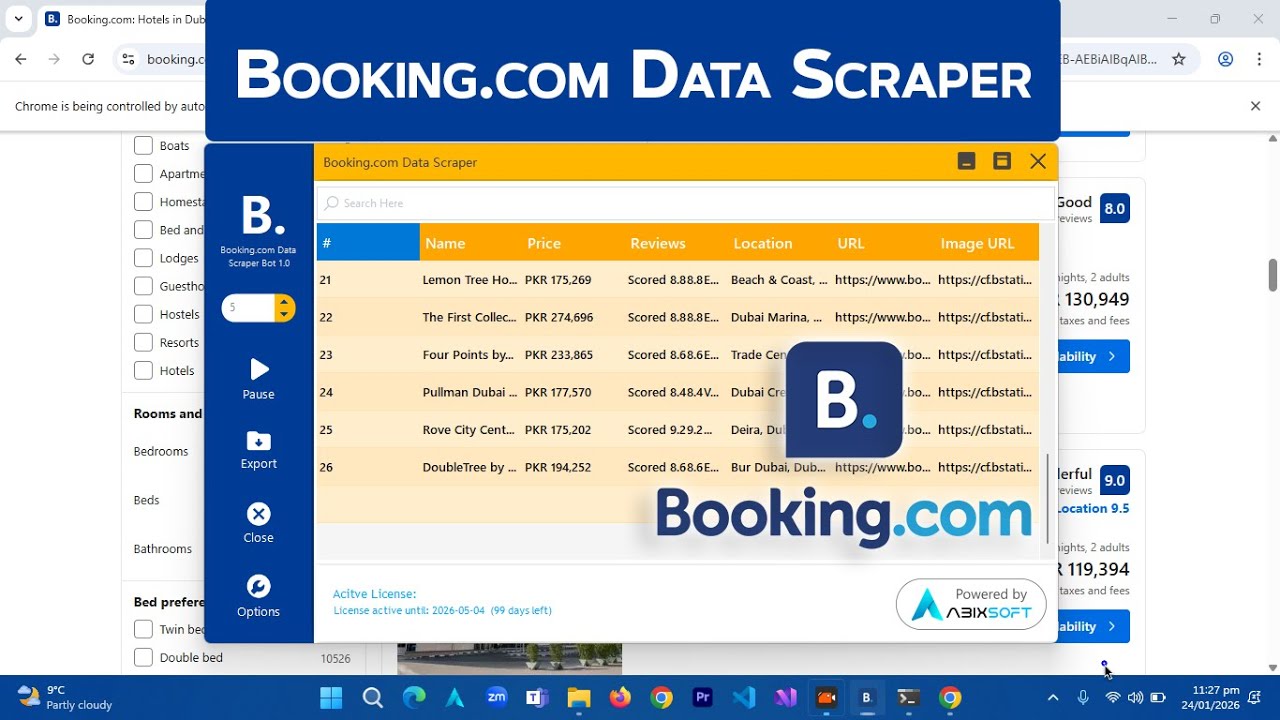Tick the Lodges checkbox in Chrome

(143, 257)
